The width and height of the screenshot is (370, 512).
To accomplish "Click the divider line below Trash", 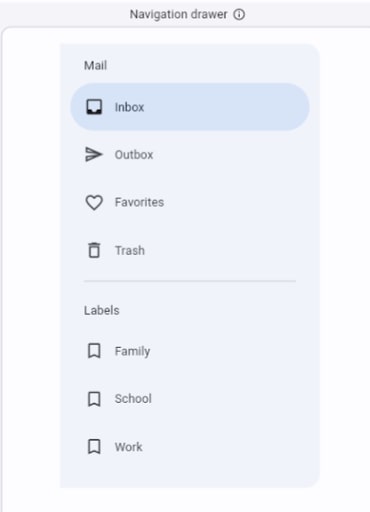I will tap(190, 281).
